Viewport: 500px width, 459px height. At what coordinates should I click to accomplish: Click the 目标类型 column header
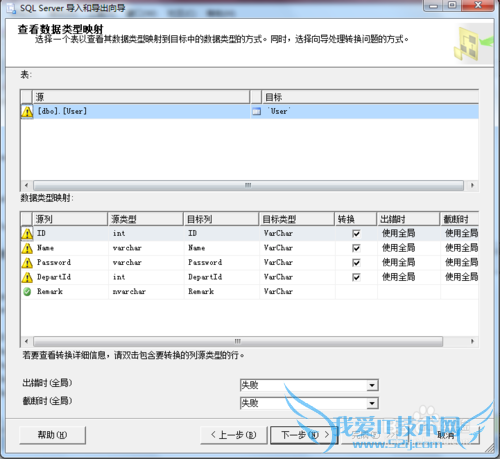(x=297, y=219)
